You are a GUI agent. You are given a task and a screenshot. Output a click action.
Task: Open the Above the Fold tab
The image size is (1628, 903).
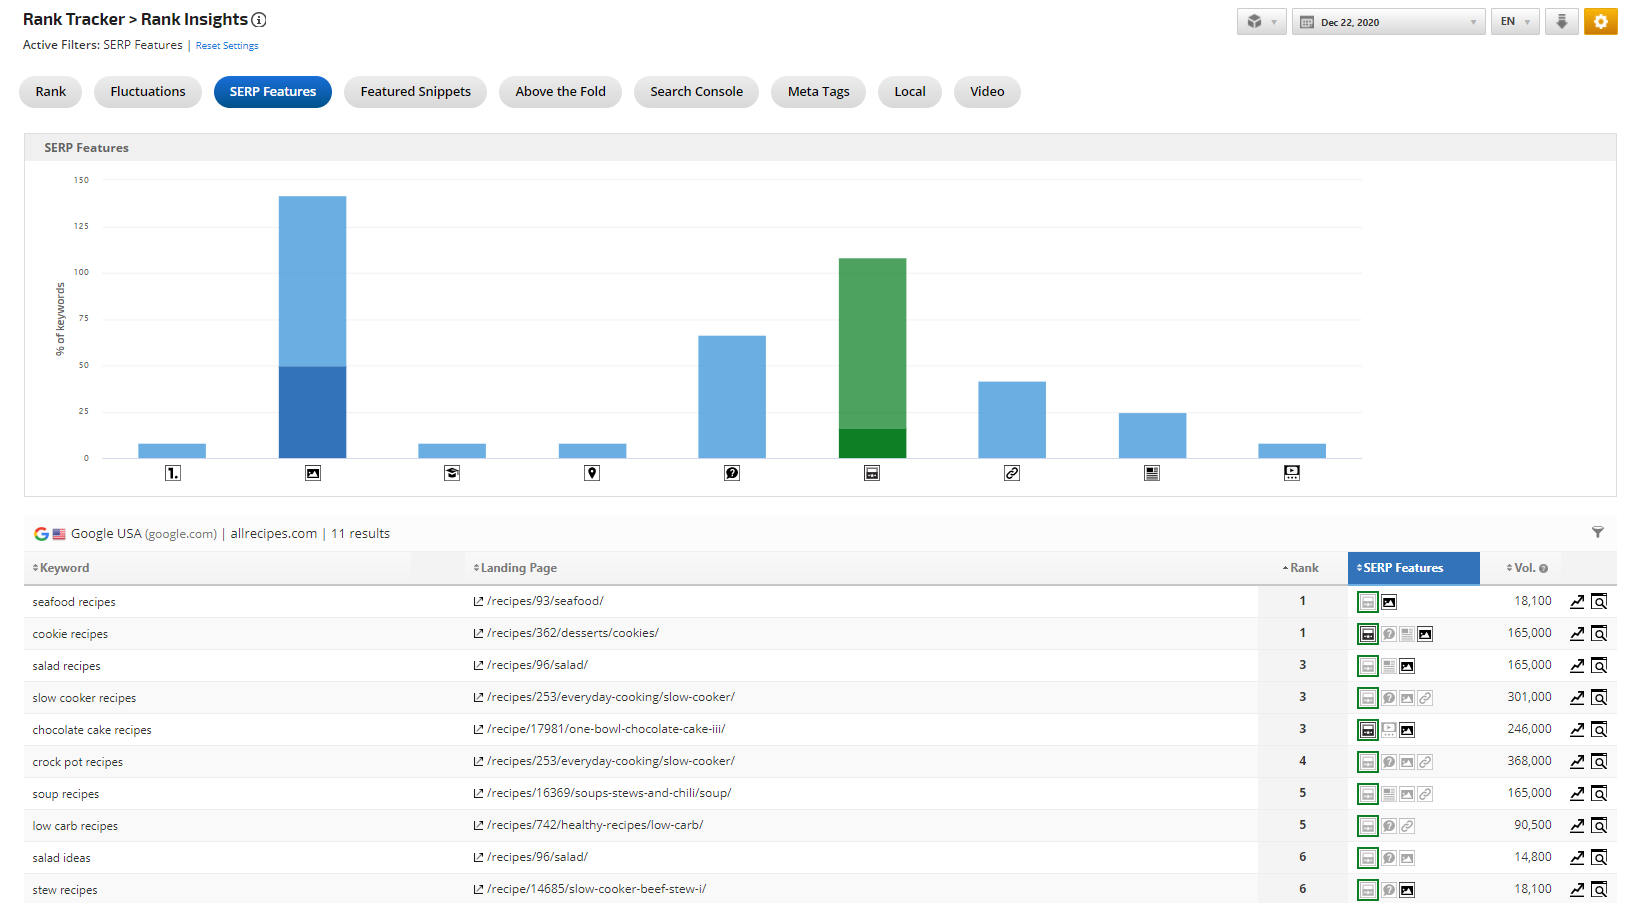point(560,92)
